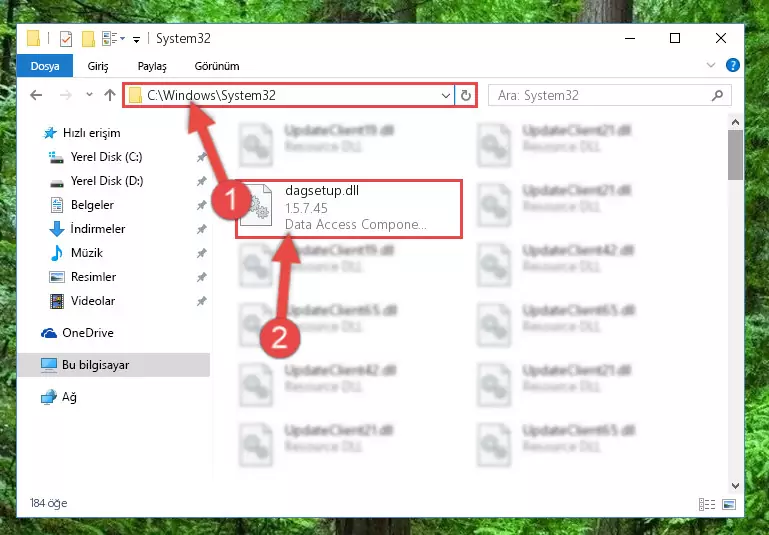Click the New folder quick access icon
The height and width of the screenshot is (535, 769).
(x=88, y=39)
